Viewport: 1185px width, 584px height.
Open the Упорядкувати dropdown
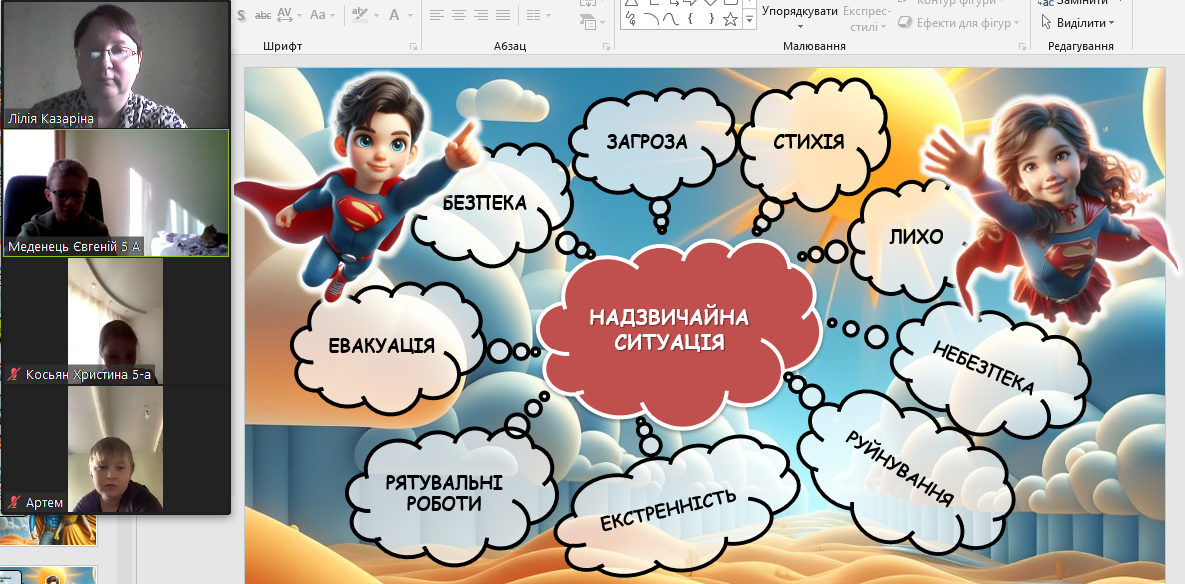pyautogui.click(x=800, y=17)
